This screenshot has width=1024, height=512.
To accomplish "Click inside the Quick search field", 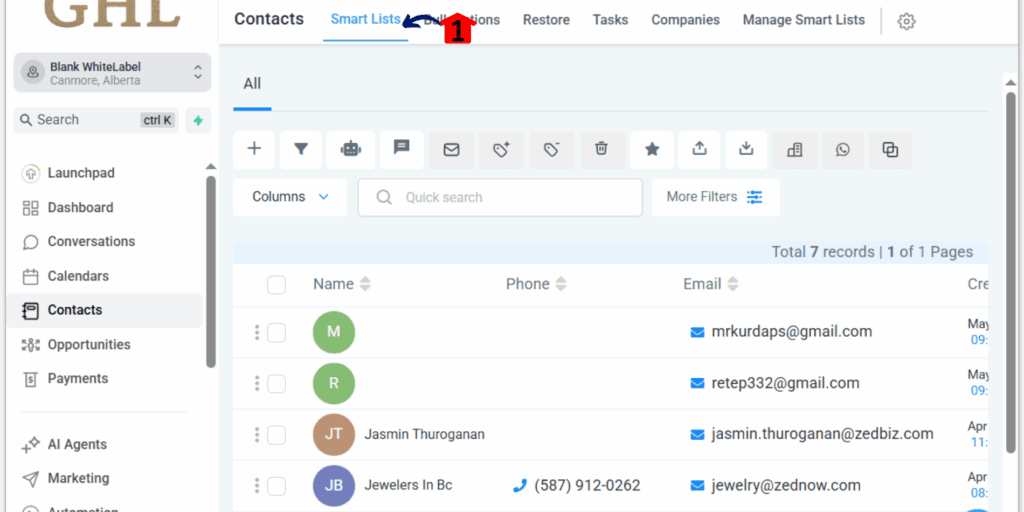I will coord(500,197).
